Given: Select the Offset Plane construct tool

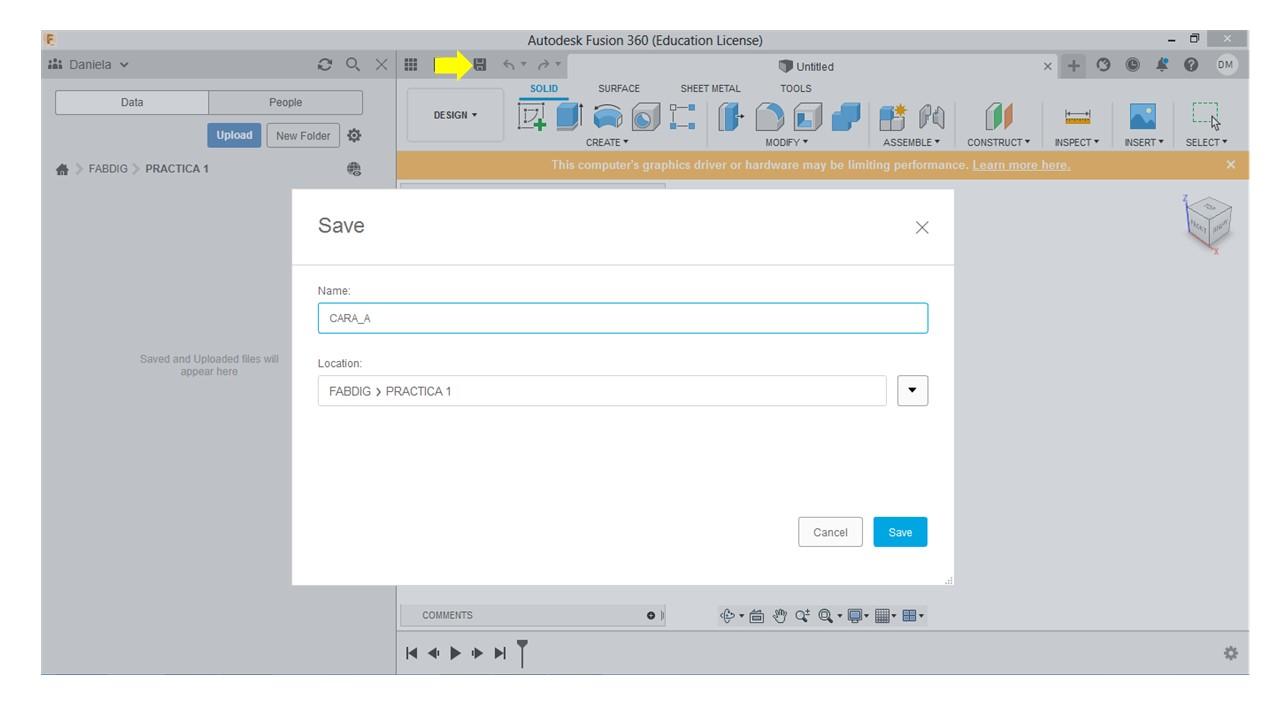Looking at the screenshot, I should click(x=1000, y=116).
